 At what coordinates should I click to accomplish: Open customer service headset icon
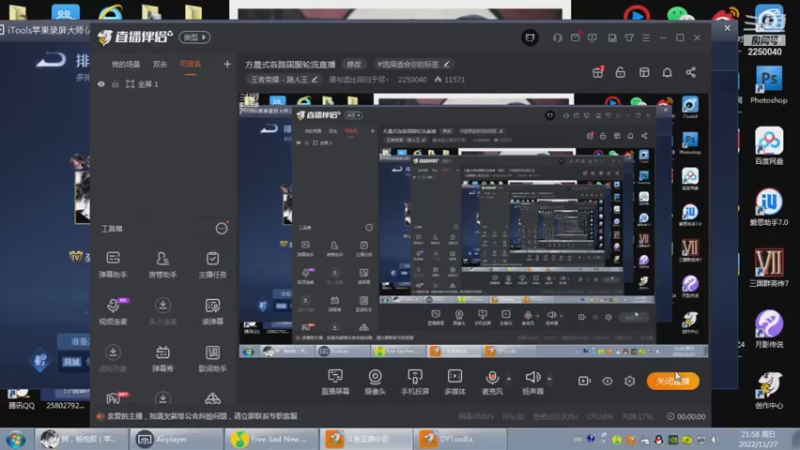point(557,38)
